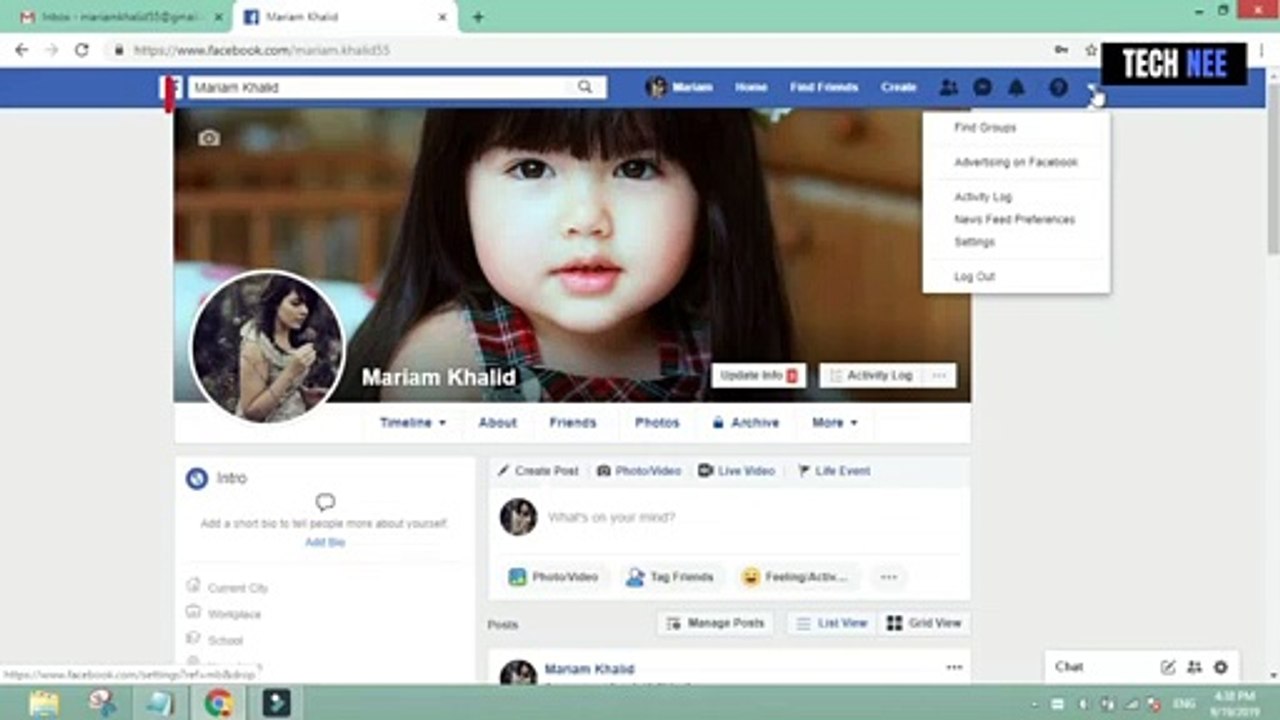Click the post options three dots on Mariam's post
The image size is (1280, 720).
point(954,668)
